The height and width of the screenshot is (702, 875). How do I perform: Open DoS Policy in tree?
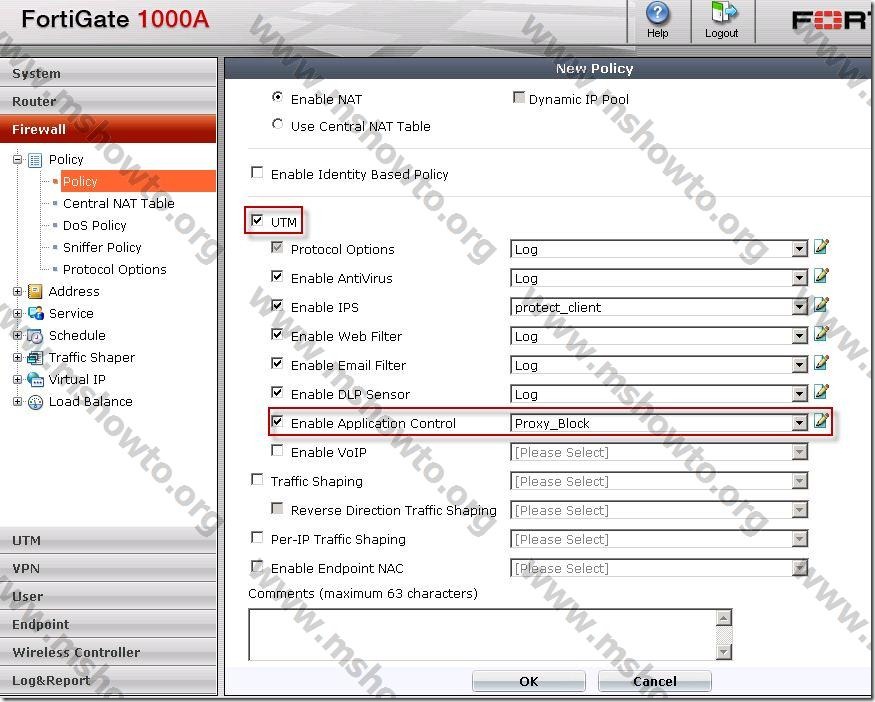point(94,225)
